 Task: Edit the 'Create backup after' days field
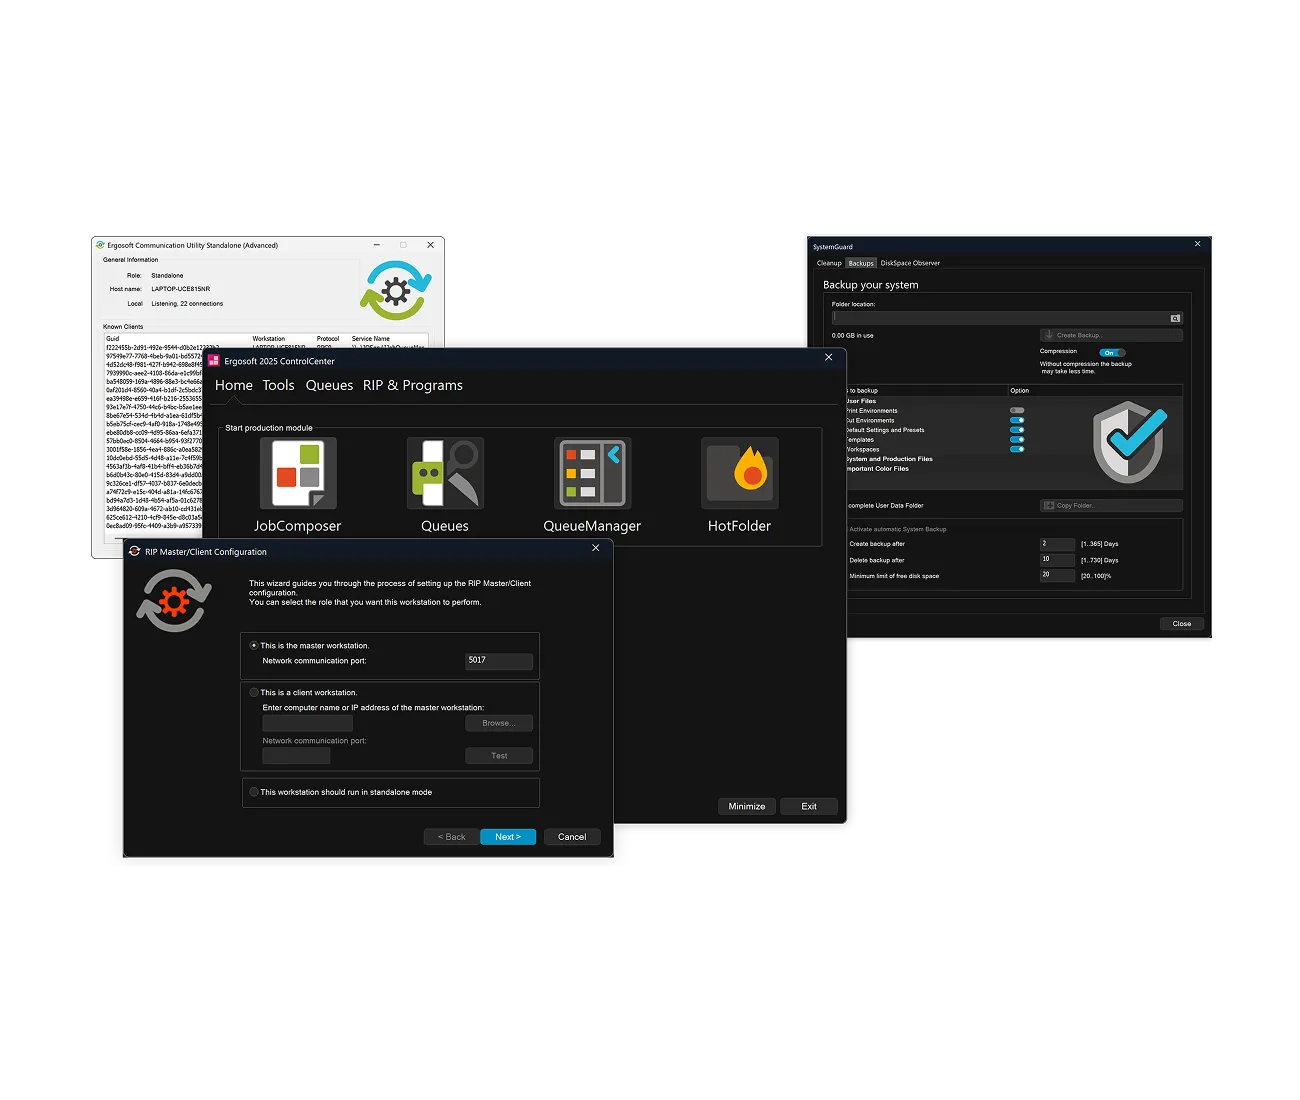(x=1057, y=544)
